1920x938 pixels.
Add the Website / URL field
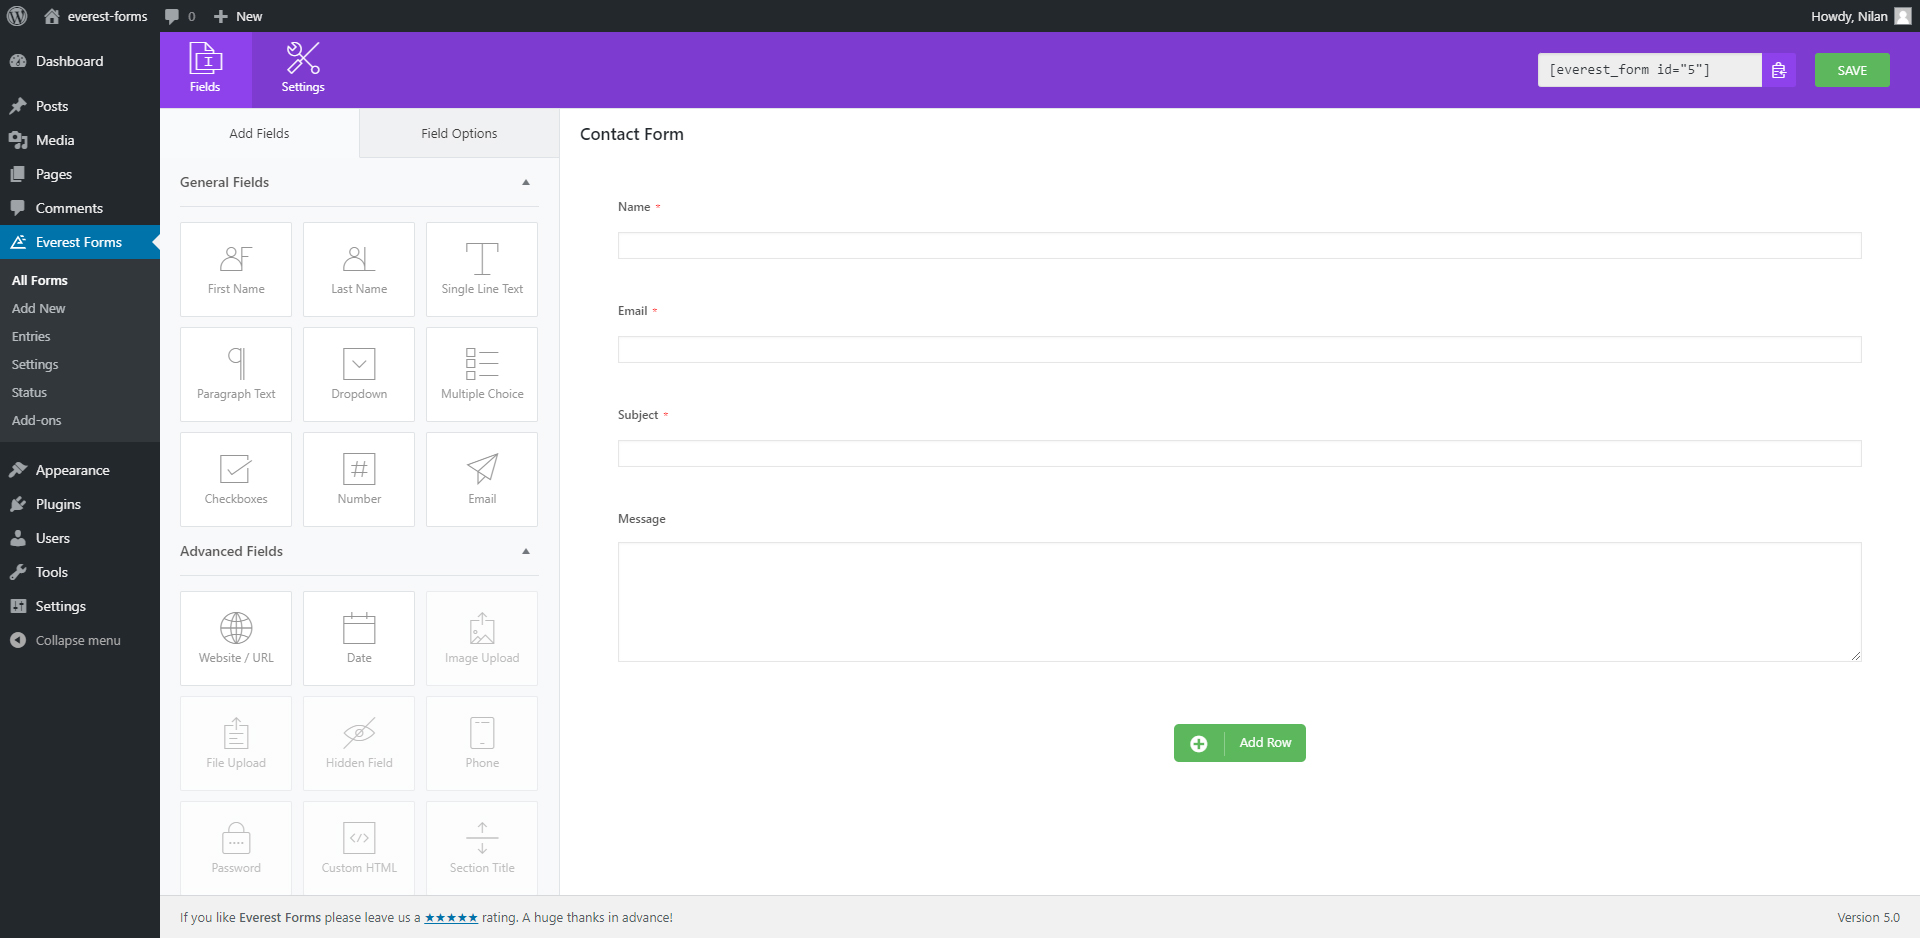tap(236, 638)
